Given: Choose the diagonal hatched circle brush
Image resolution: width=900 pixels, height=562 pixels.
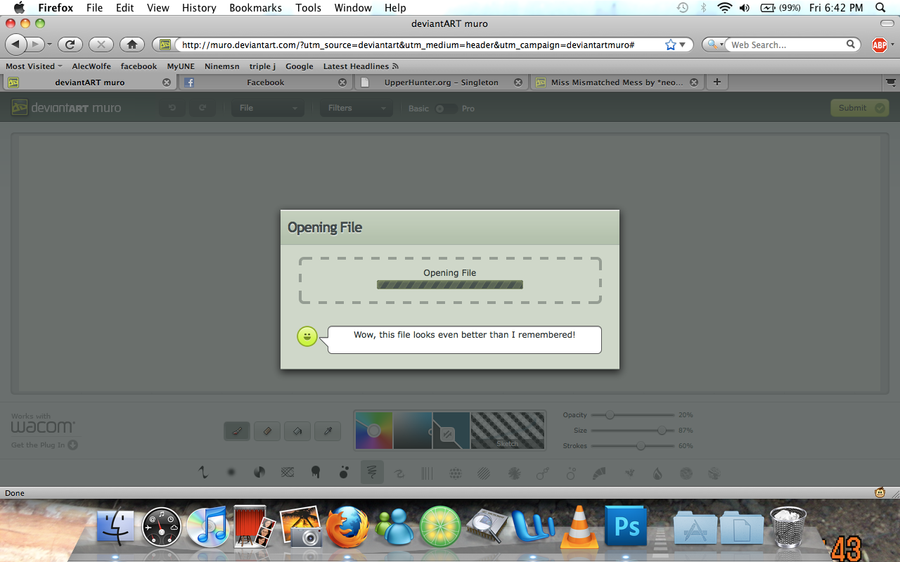Looking at the screenshot, I should (484, 473).
